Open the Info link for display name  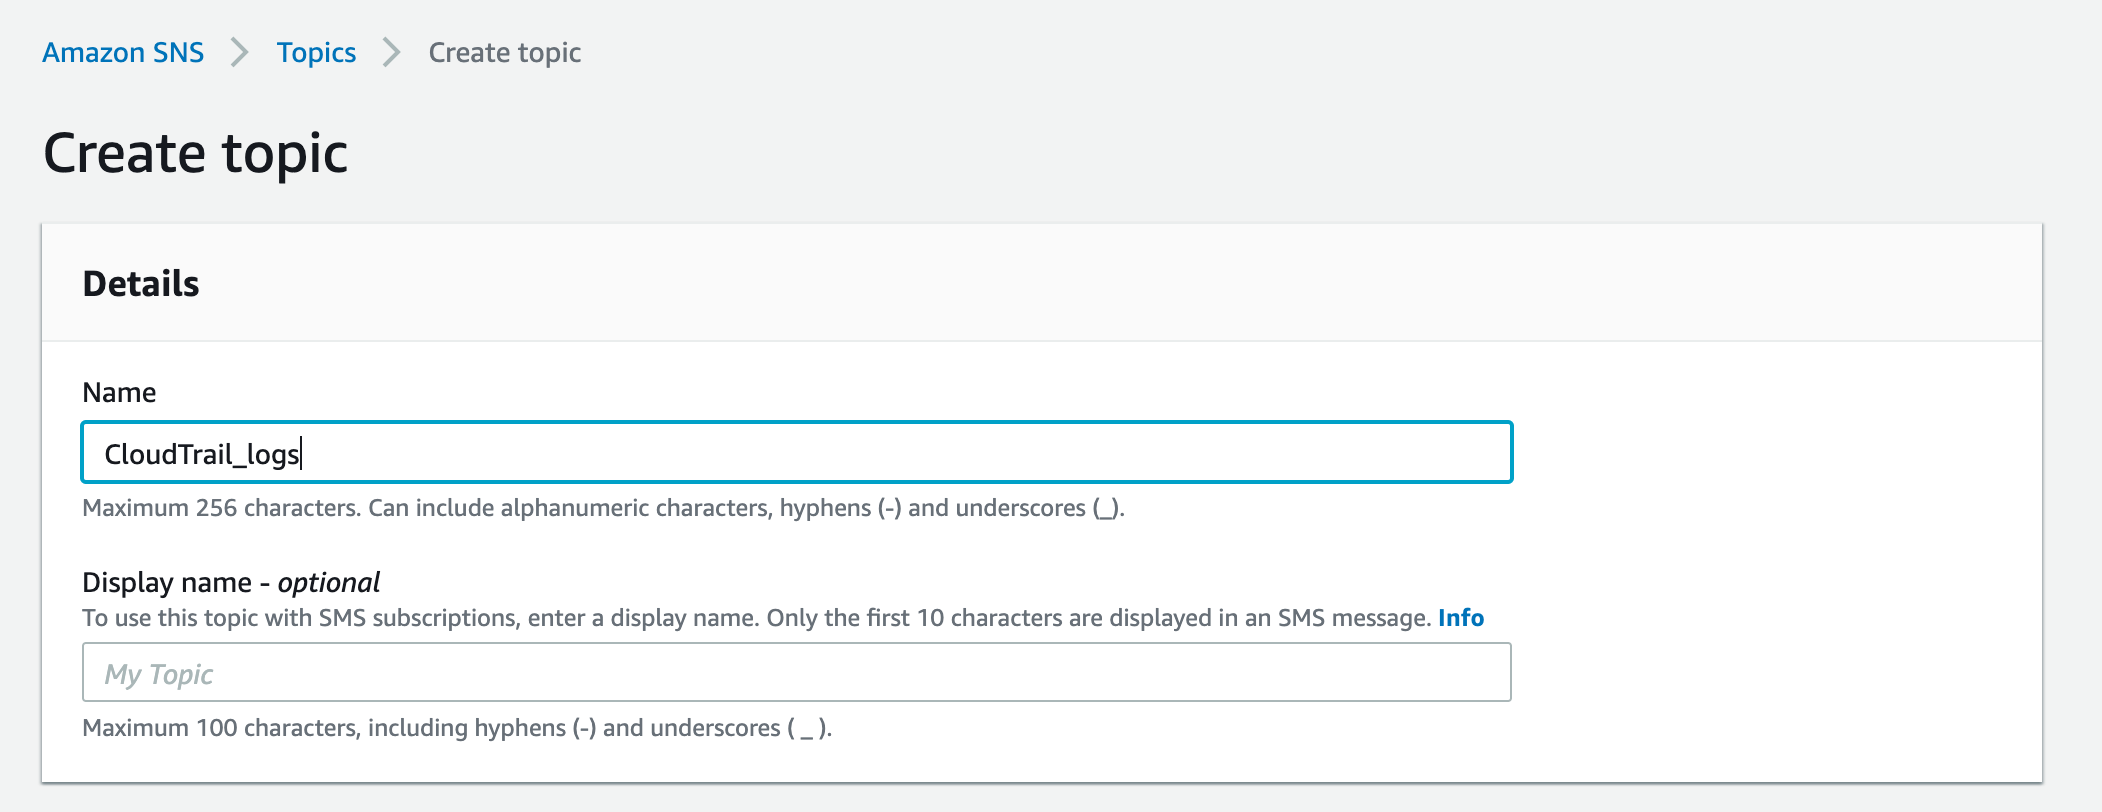point(1460,618)
